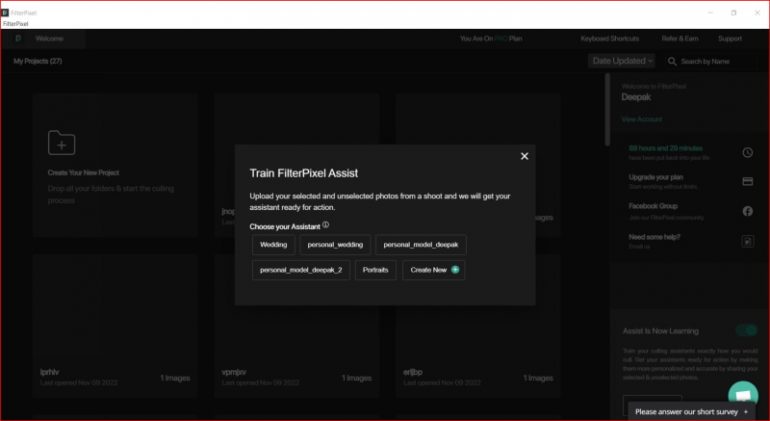Choose the personal_model_deepak_2 assistant
This screenshot has height=421, width=770.
click(301, 270)
